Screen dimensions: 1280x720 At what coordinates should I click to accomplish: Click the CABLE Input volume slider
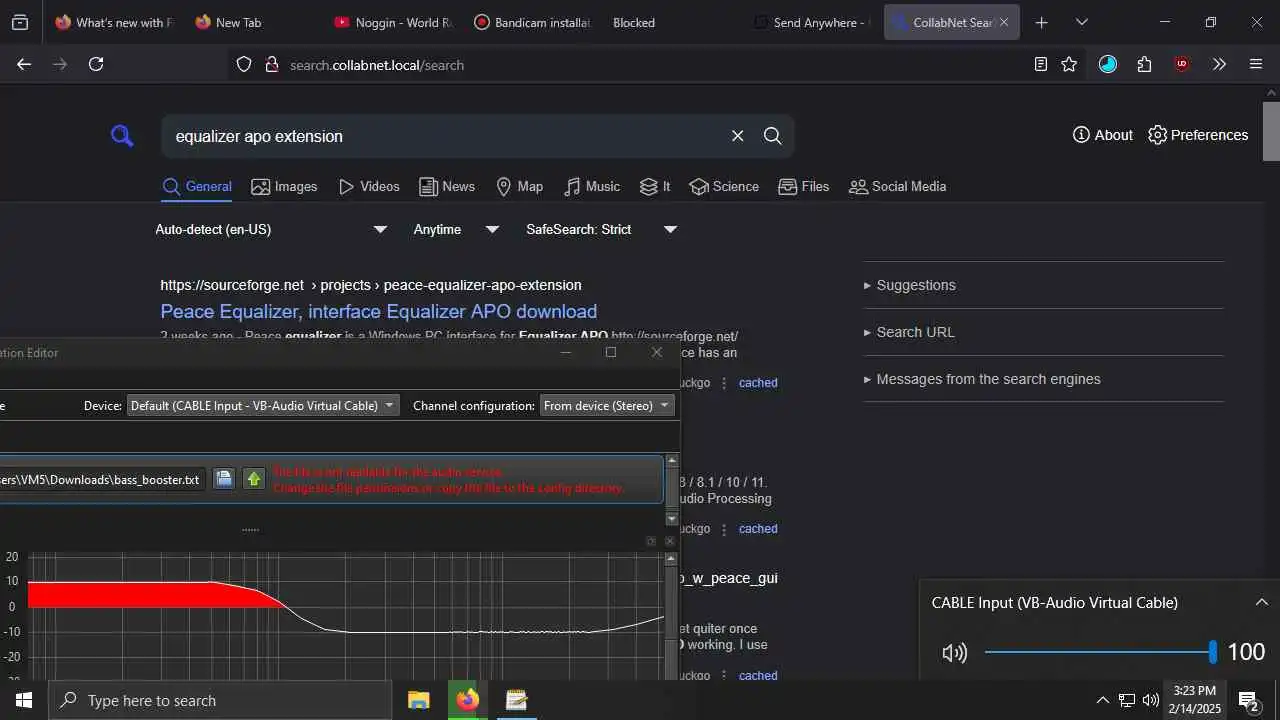[x=1099, y=652]
